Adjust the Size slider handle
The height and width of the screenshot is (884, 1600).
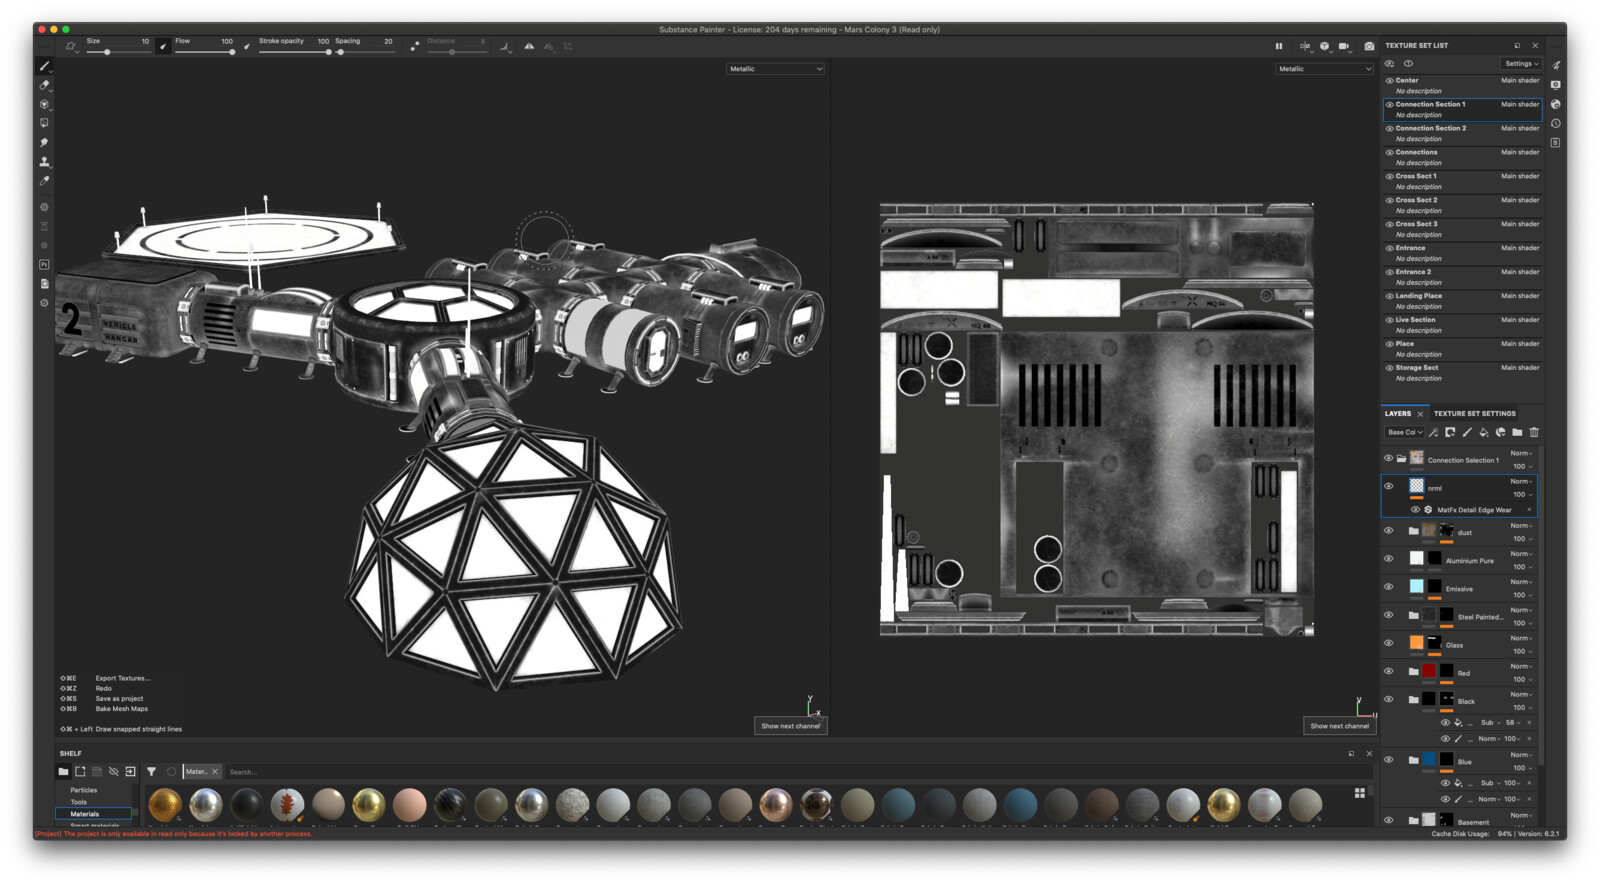(x=107, y=52)
